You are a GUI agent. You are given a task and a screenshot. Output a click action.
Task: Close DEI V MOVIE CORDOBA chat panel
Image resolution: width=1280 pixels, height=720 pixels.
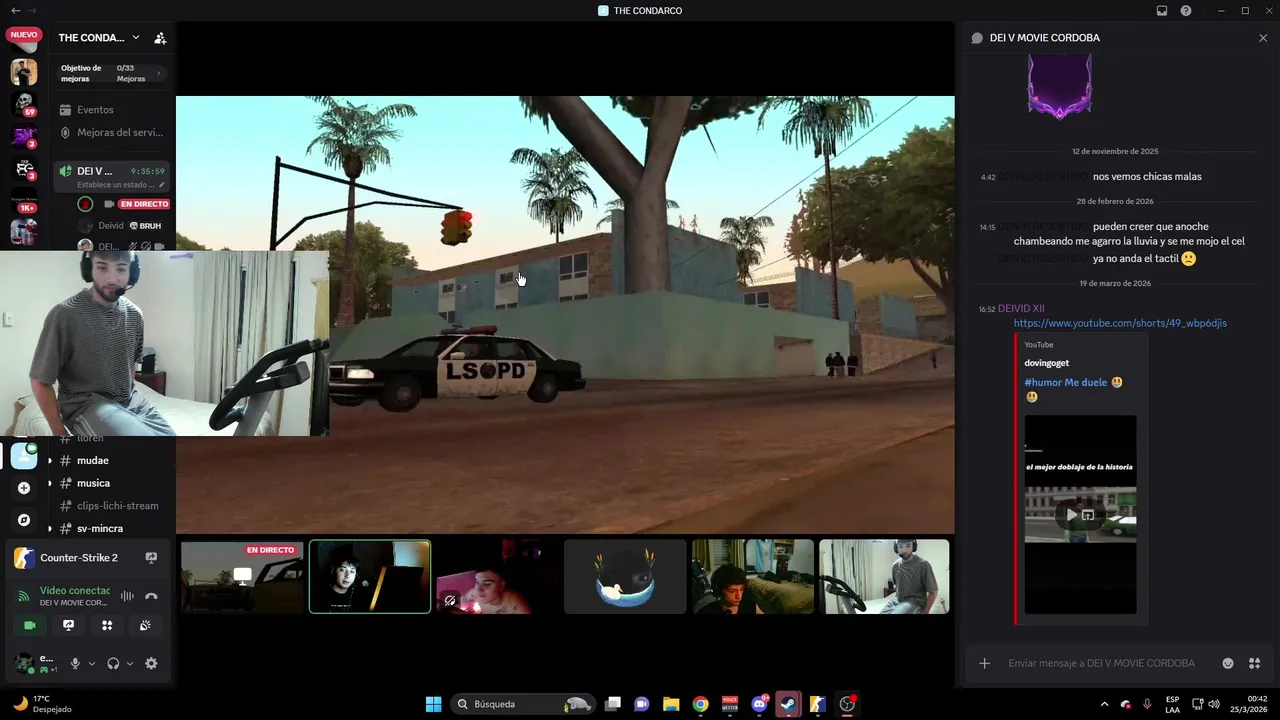[x=1263, y=38]
